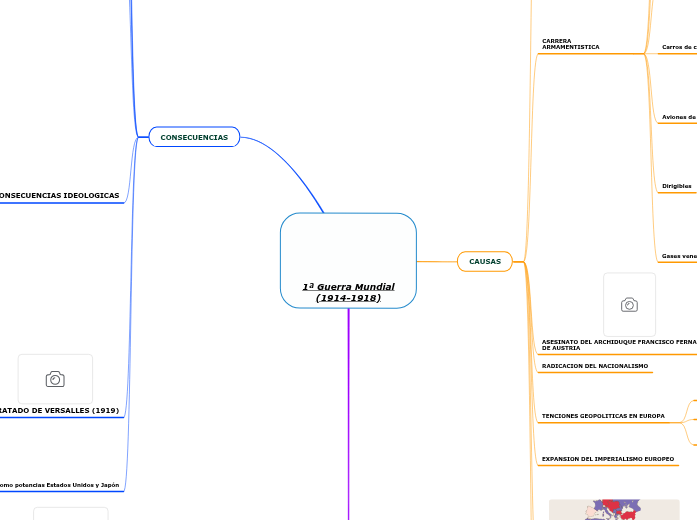Click the Dirigibles subtopic

[x=677, y=186]
